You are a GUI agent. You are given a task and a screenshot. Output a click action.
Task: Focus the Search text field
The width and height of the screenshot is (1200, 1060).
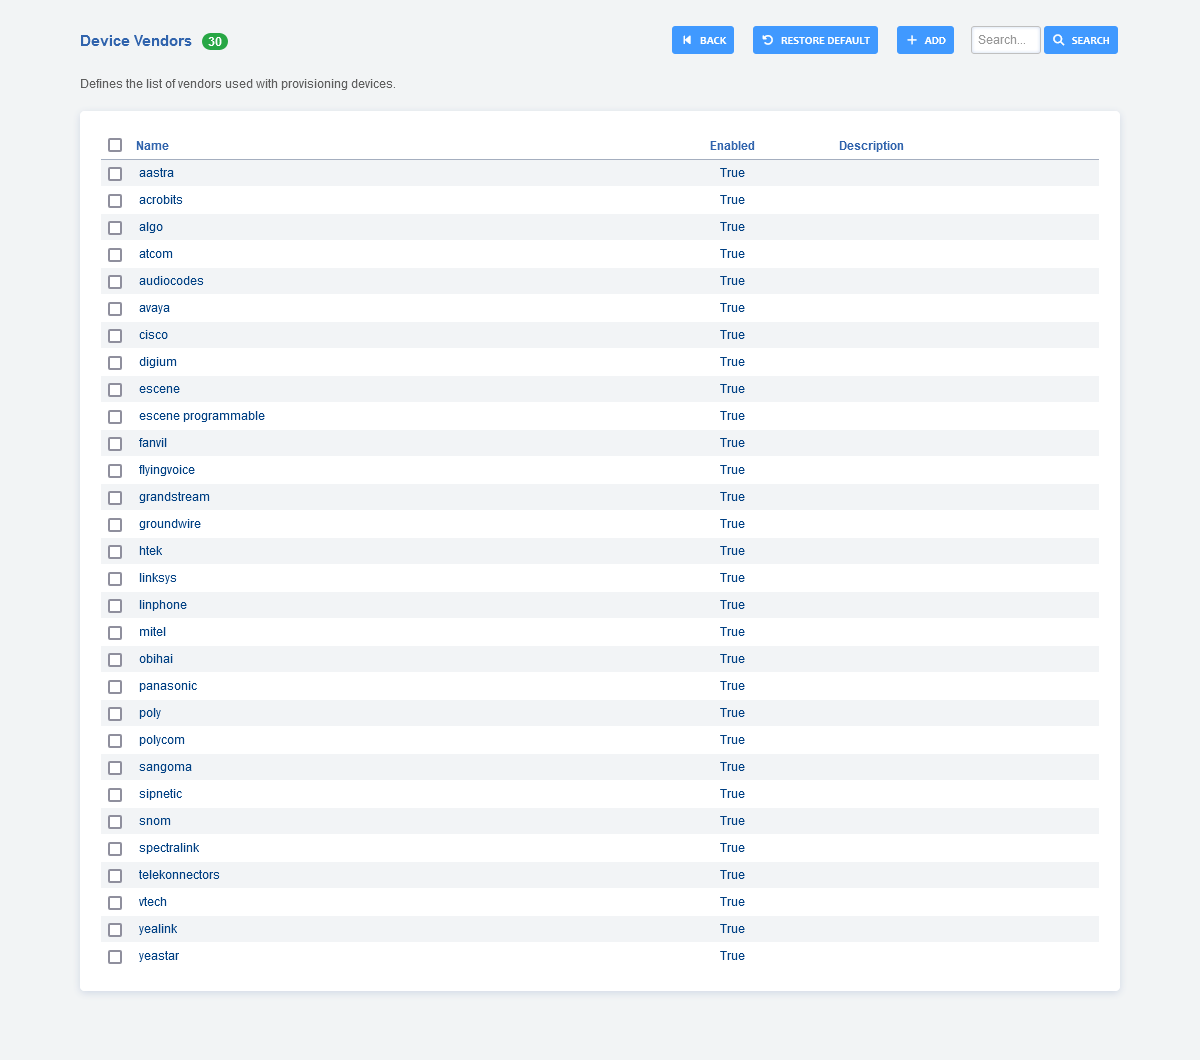click(x=1005, y=40)
